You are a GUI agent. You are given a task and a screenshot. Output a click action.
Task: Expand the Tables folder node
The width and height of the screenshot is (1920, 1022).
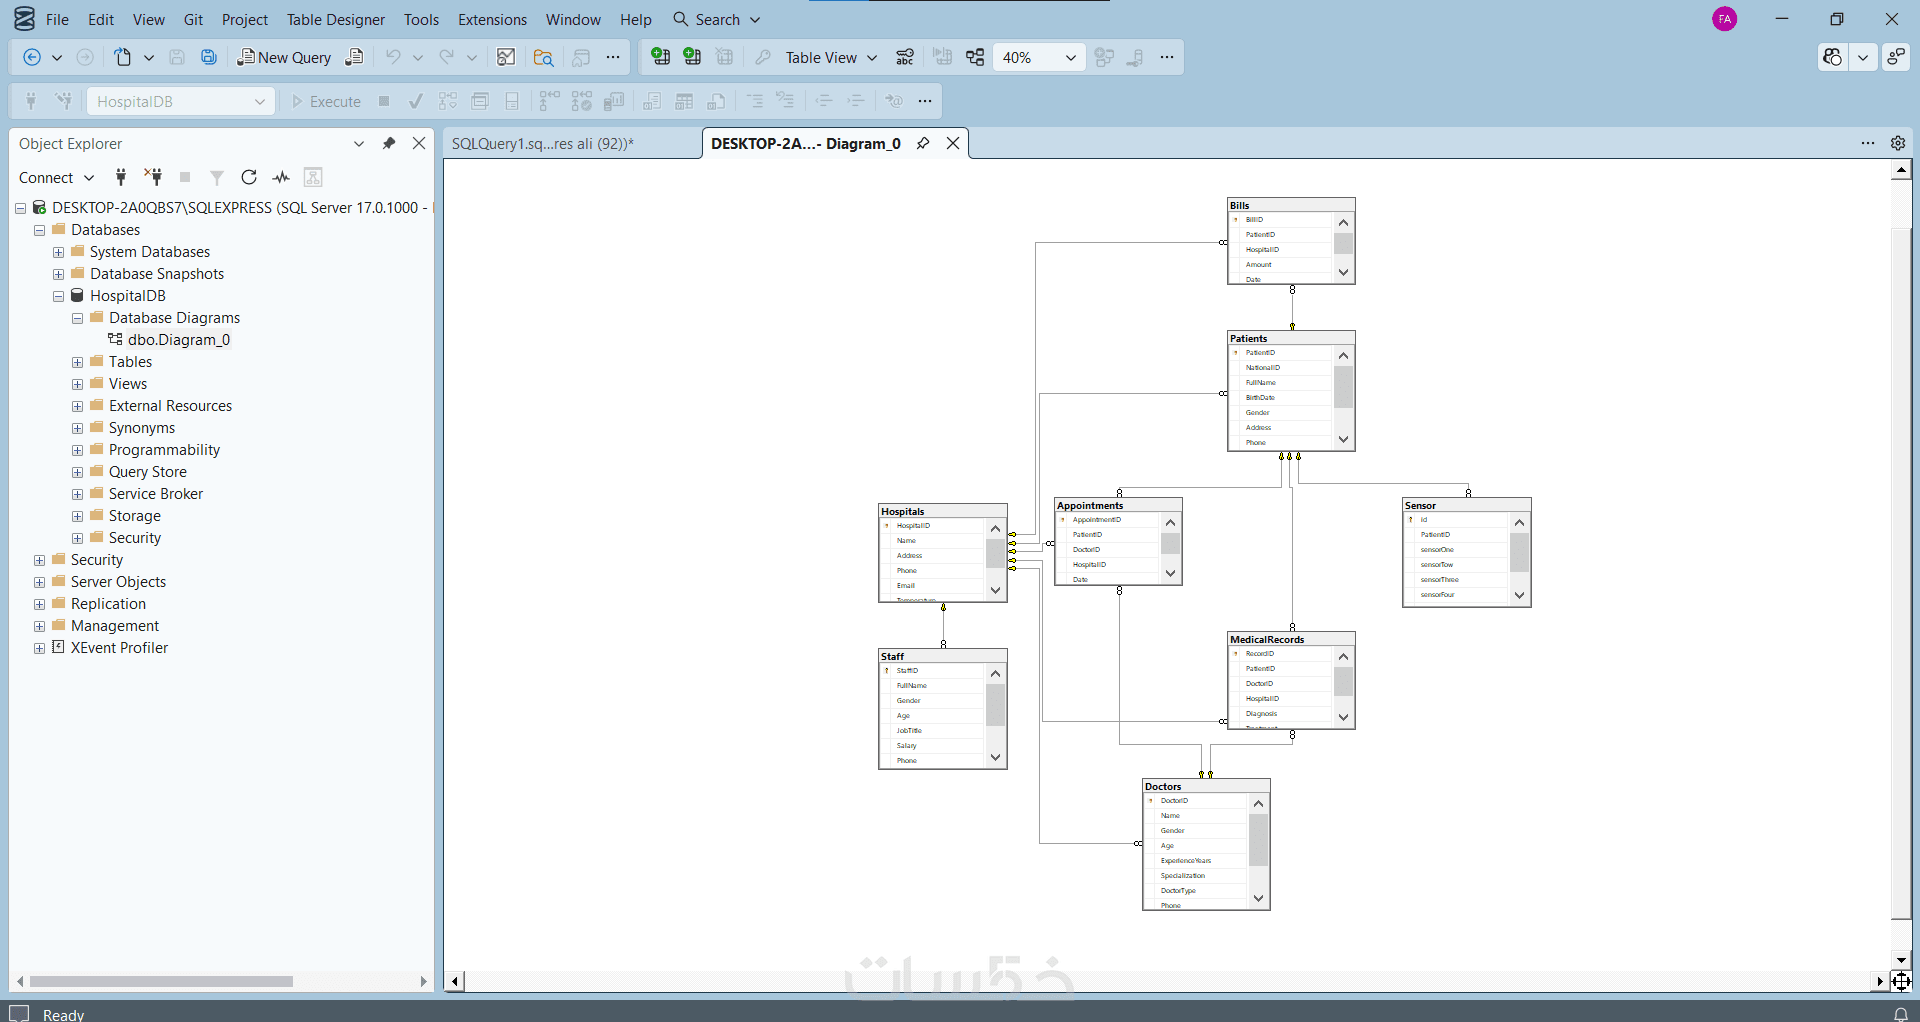pyautogui.click(x=78, y=362)
